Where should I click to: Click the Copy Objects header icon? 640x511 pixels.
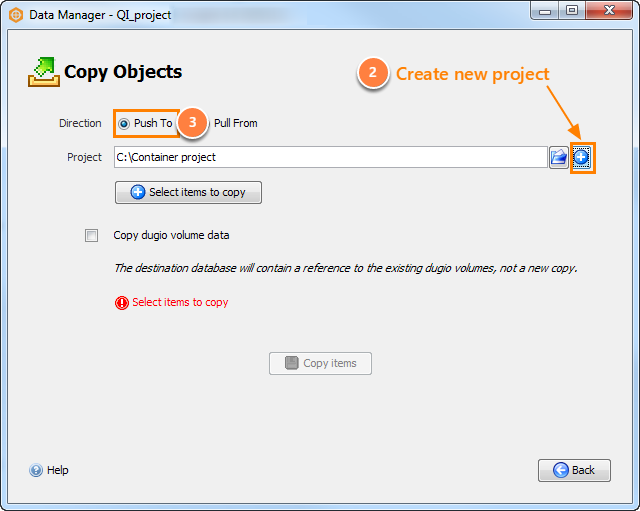[44, 72]
